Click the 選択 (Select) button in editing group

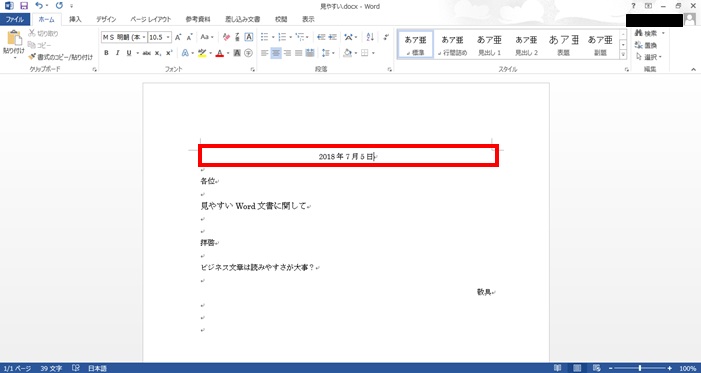pos(649,57)
